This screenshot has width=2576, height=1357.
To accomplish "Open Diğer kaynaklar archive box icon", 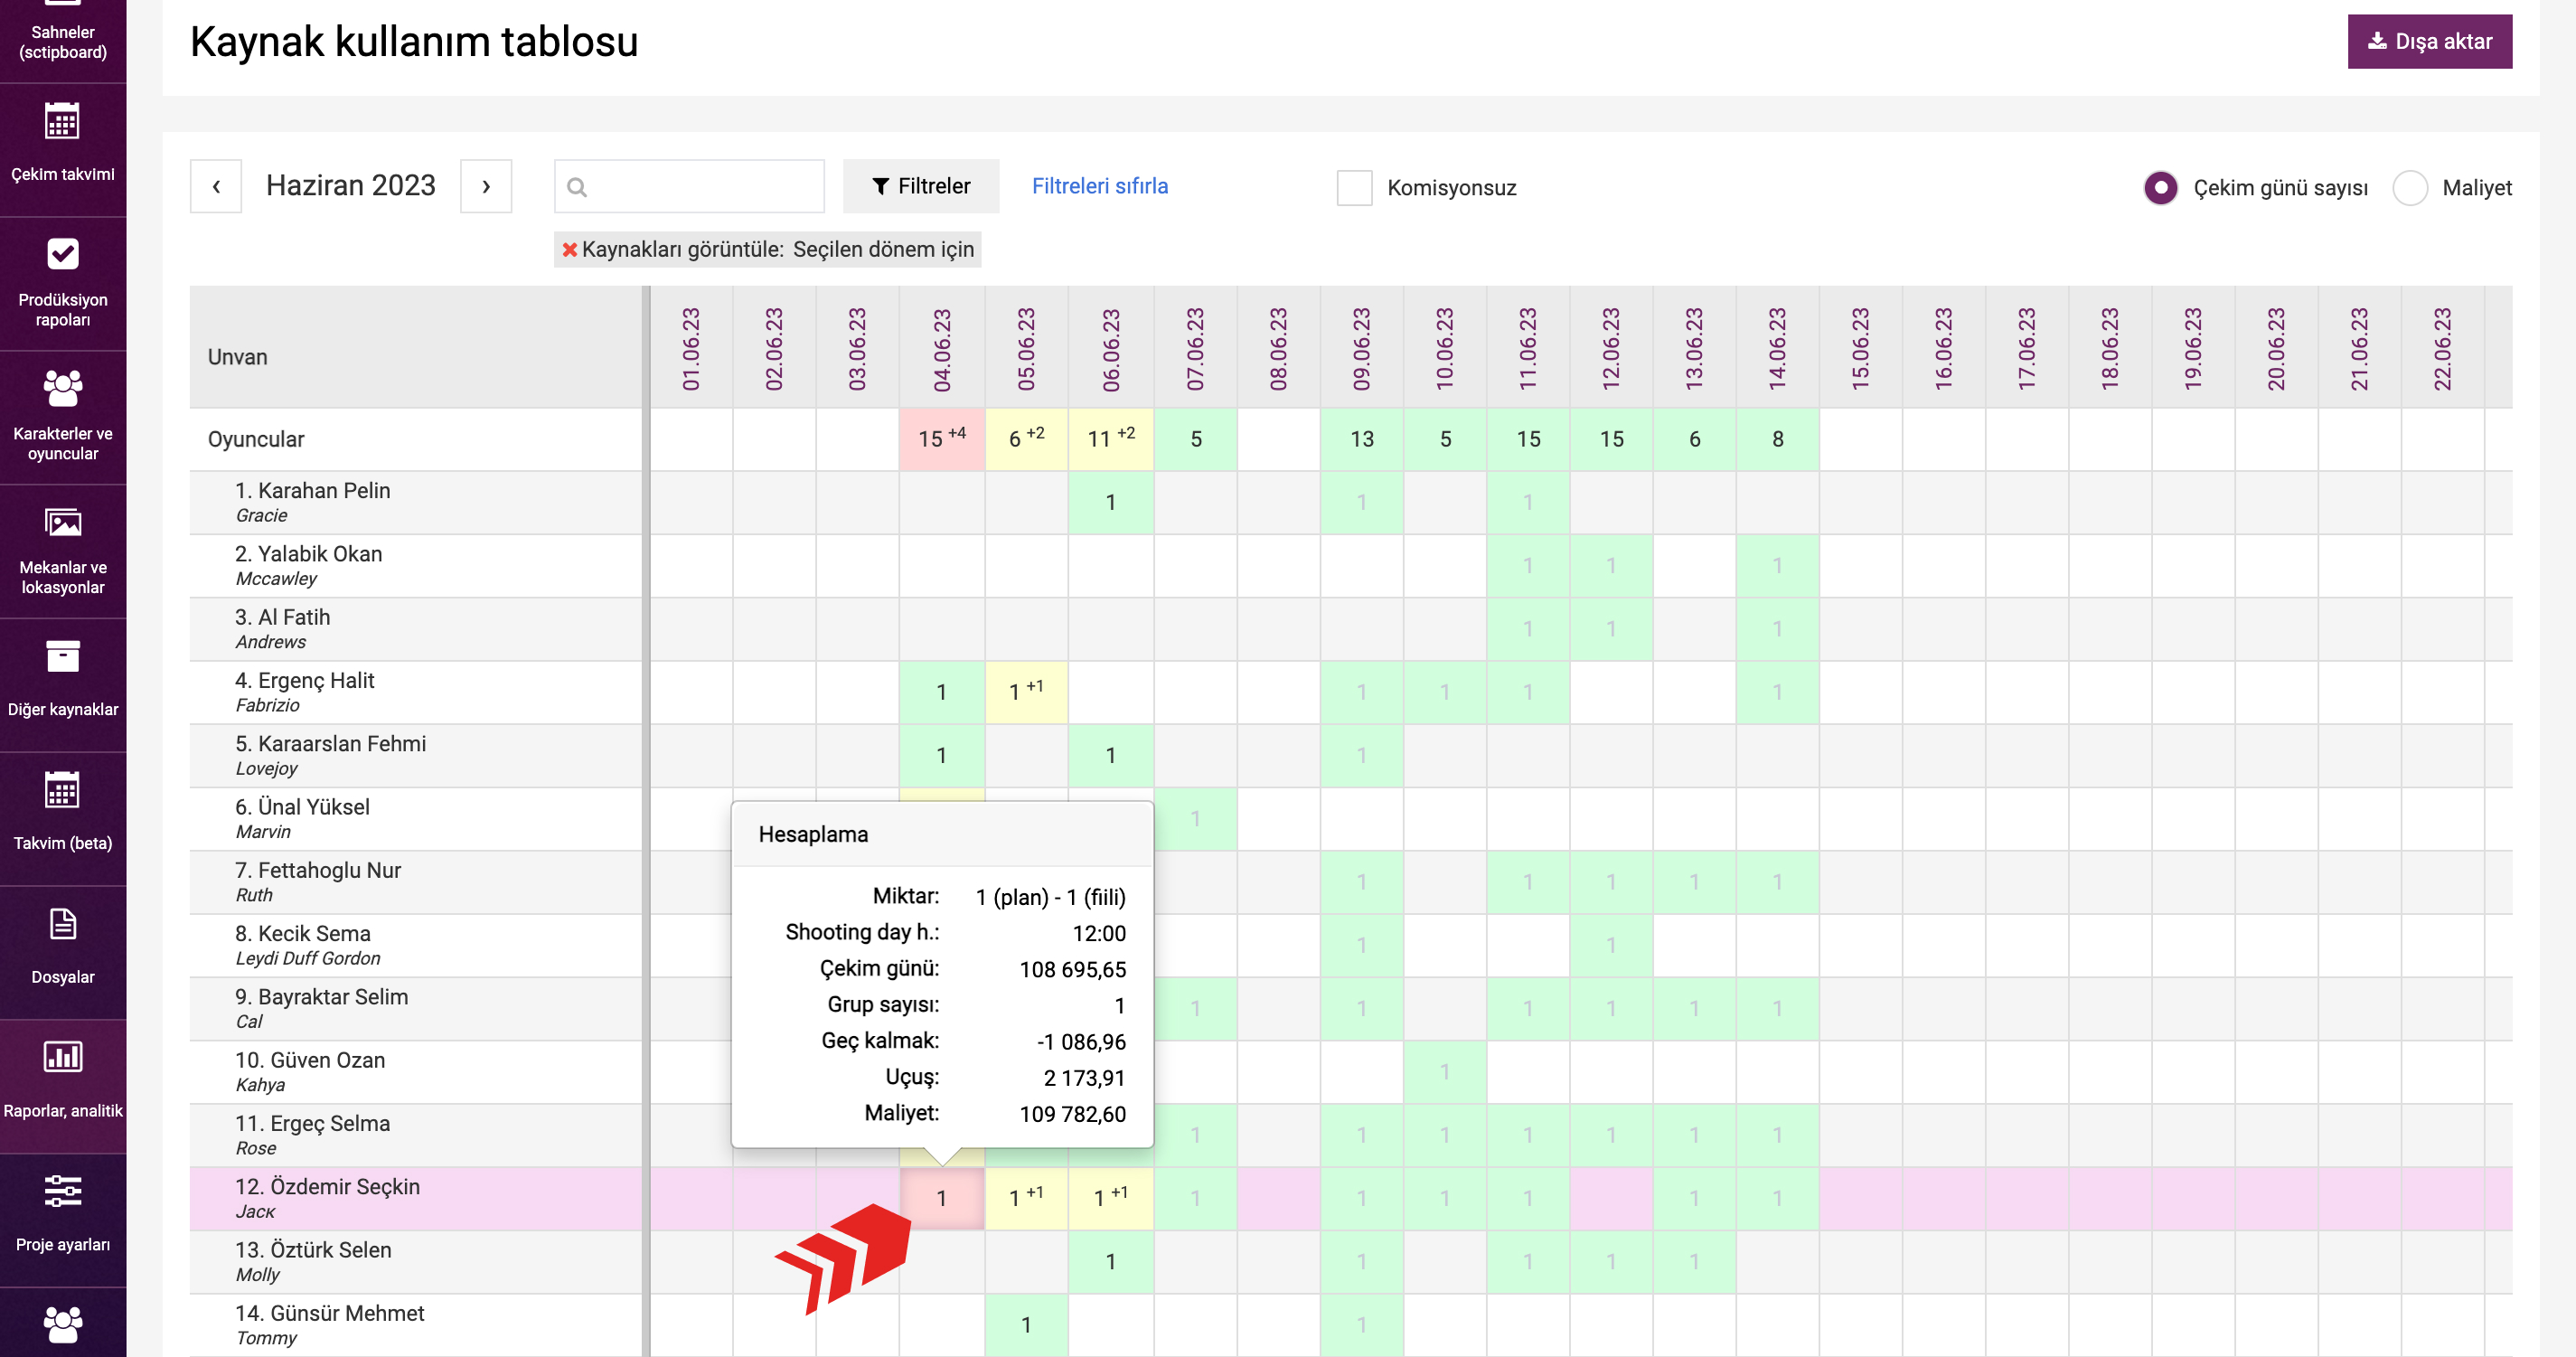I will [62, 656].
